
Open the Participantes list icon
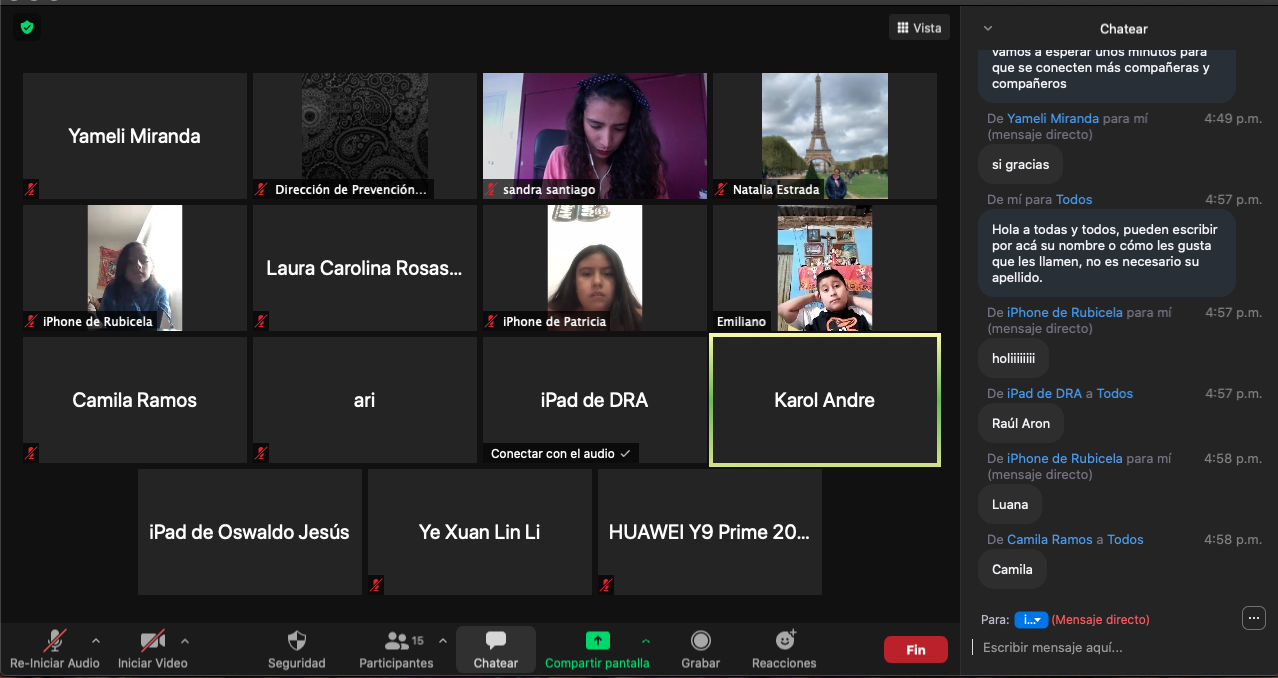tap(397, 641)
